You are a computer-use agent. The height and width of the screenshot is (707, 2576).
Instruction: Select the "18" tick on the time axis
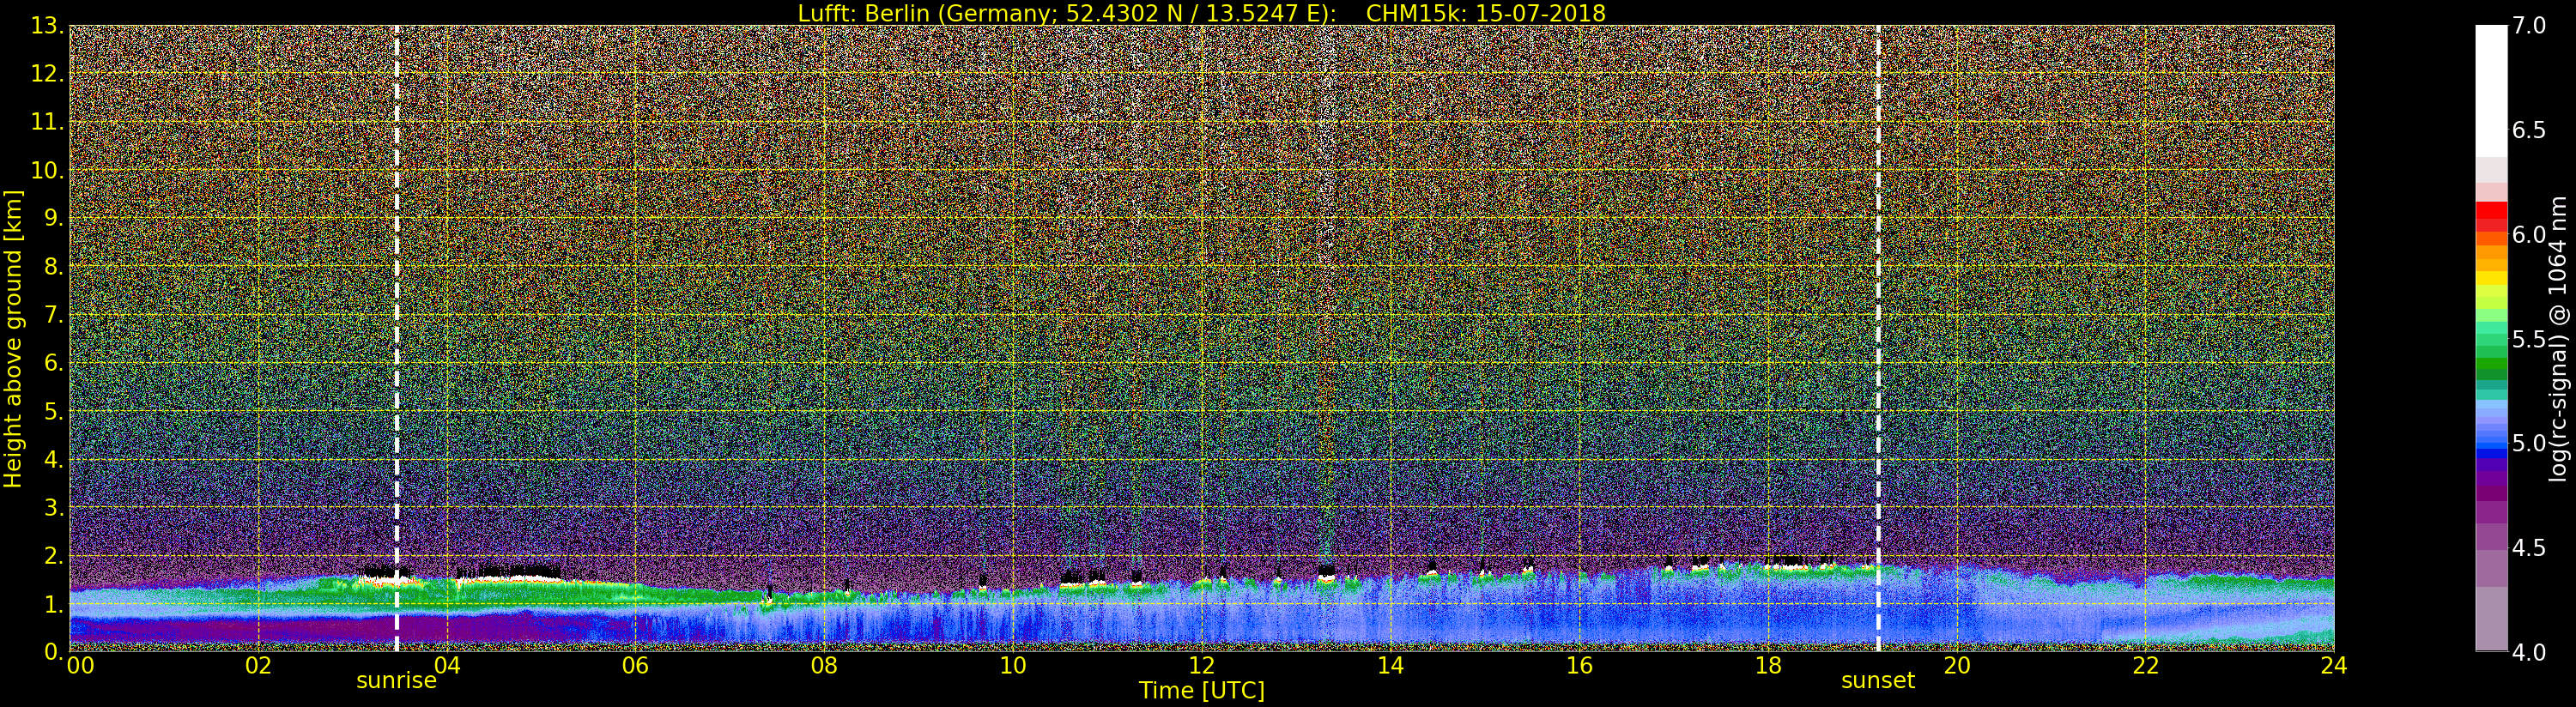point(1768,666)
